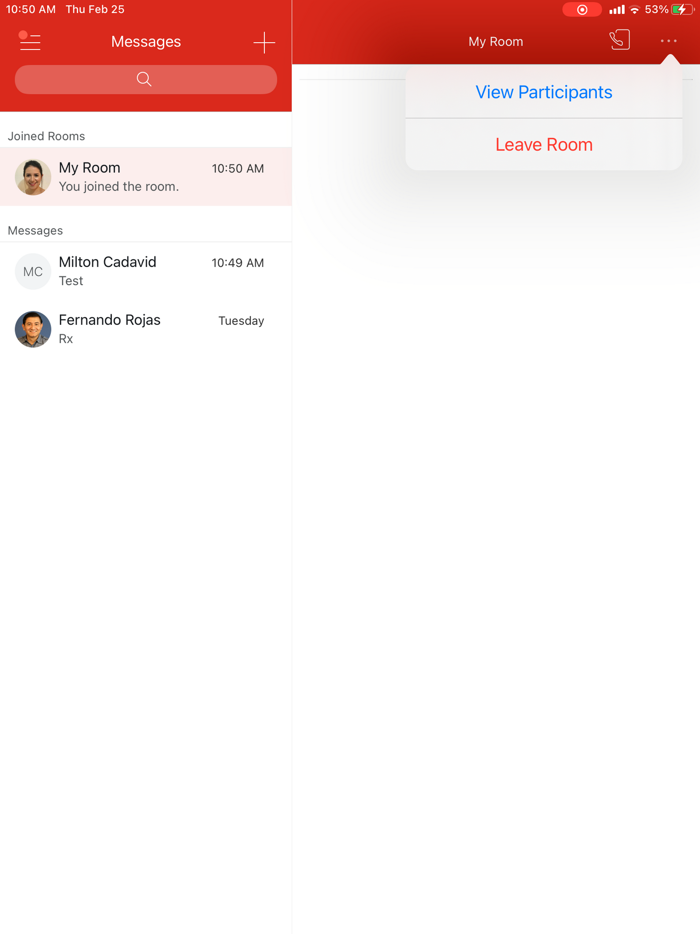The height and width of the screenshot is (934, 700).
Task: Choose Leave Room in the popup menu
Action: [543, 145]
